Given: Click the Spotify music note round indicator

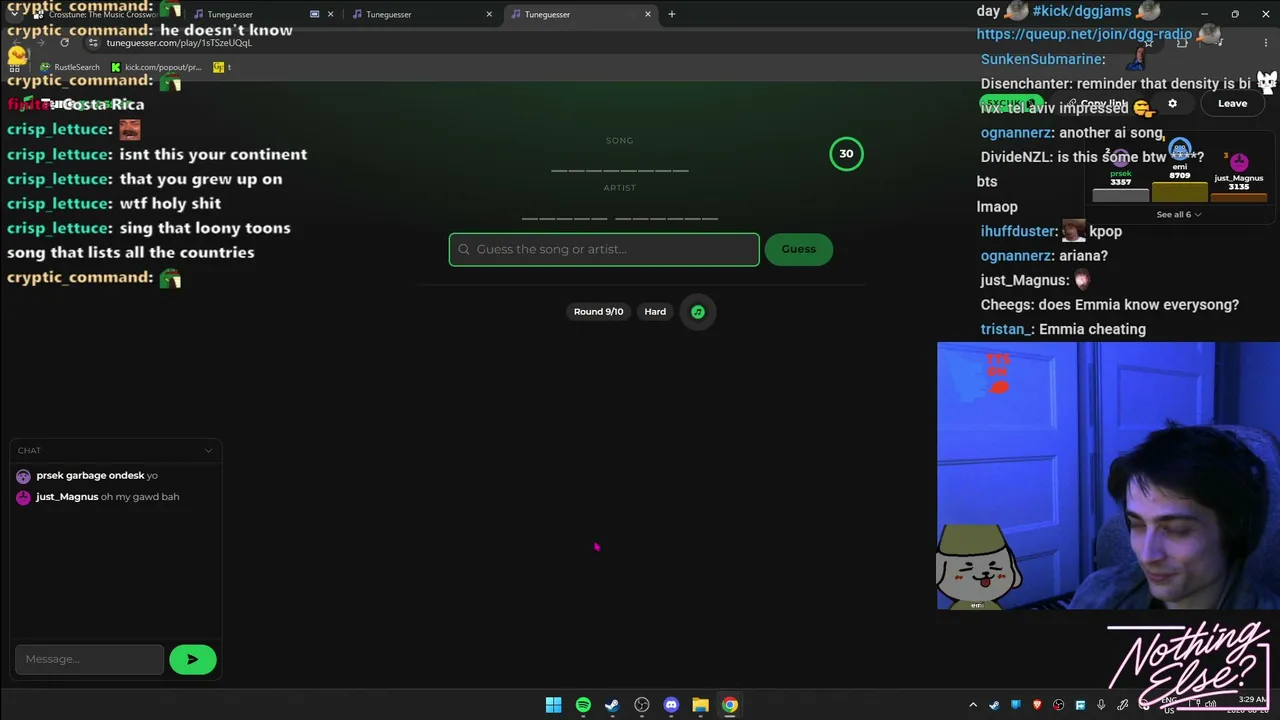Looking at the screenshot, I should (x=698, y=312).
